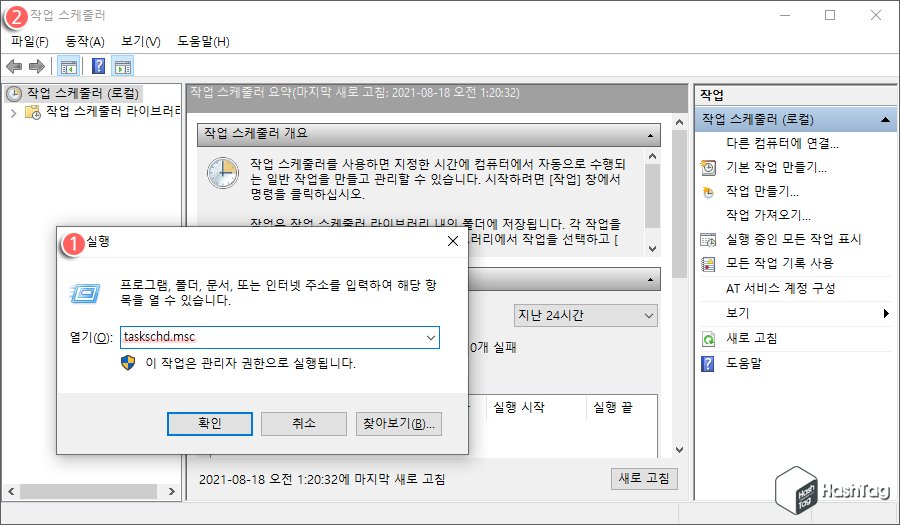
Task: Click the 실행 끝 column header
Action: point(612,407)
